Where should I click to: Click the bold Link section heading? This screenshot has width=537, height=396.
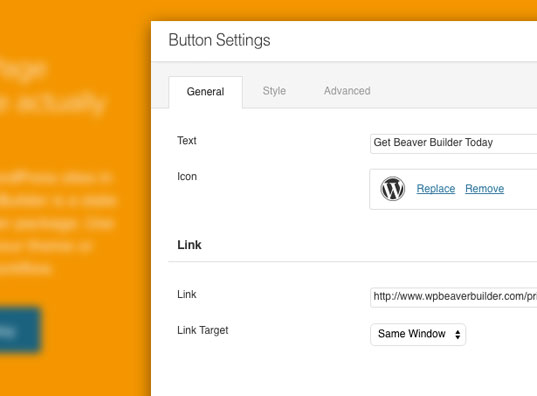tap(189, 245)
